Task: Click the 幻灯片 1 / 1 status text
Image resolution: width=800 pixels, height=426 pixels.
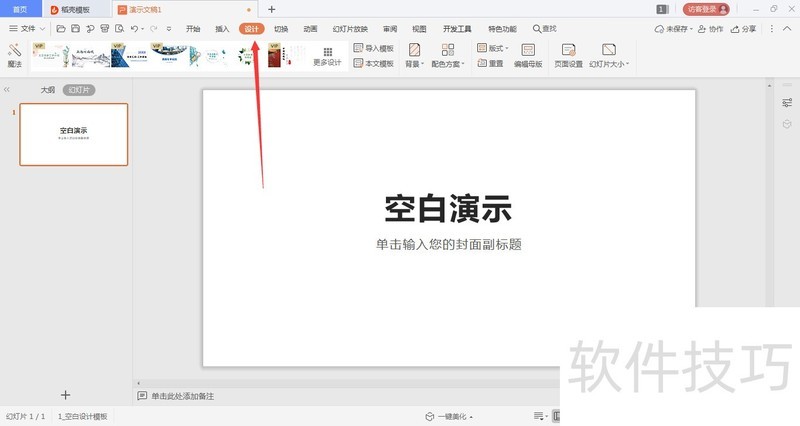Action: coord(26,416)
